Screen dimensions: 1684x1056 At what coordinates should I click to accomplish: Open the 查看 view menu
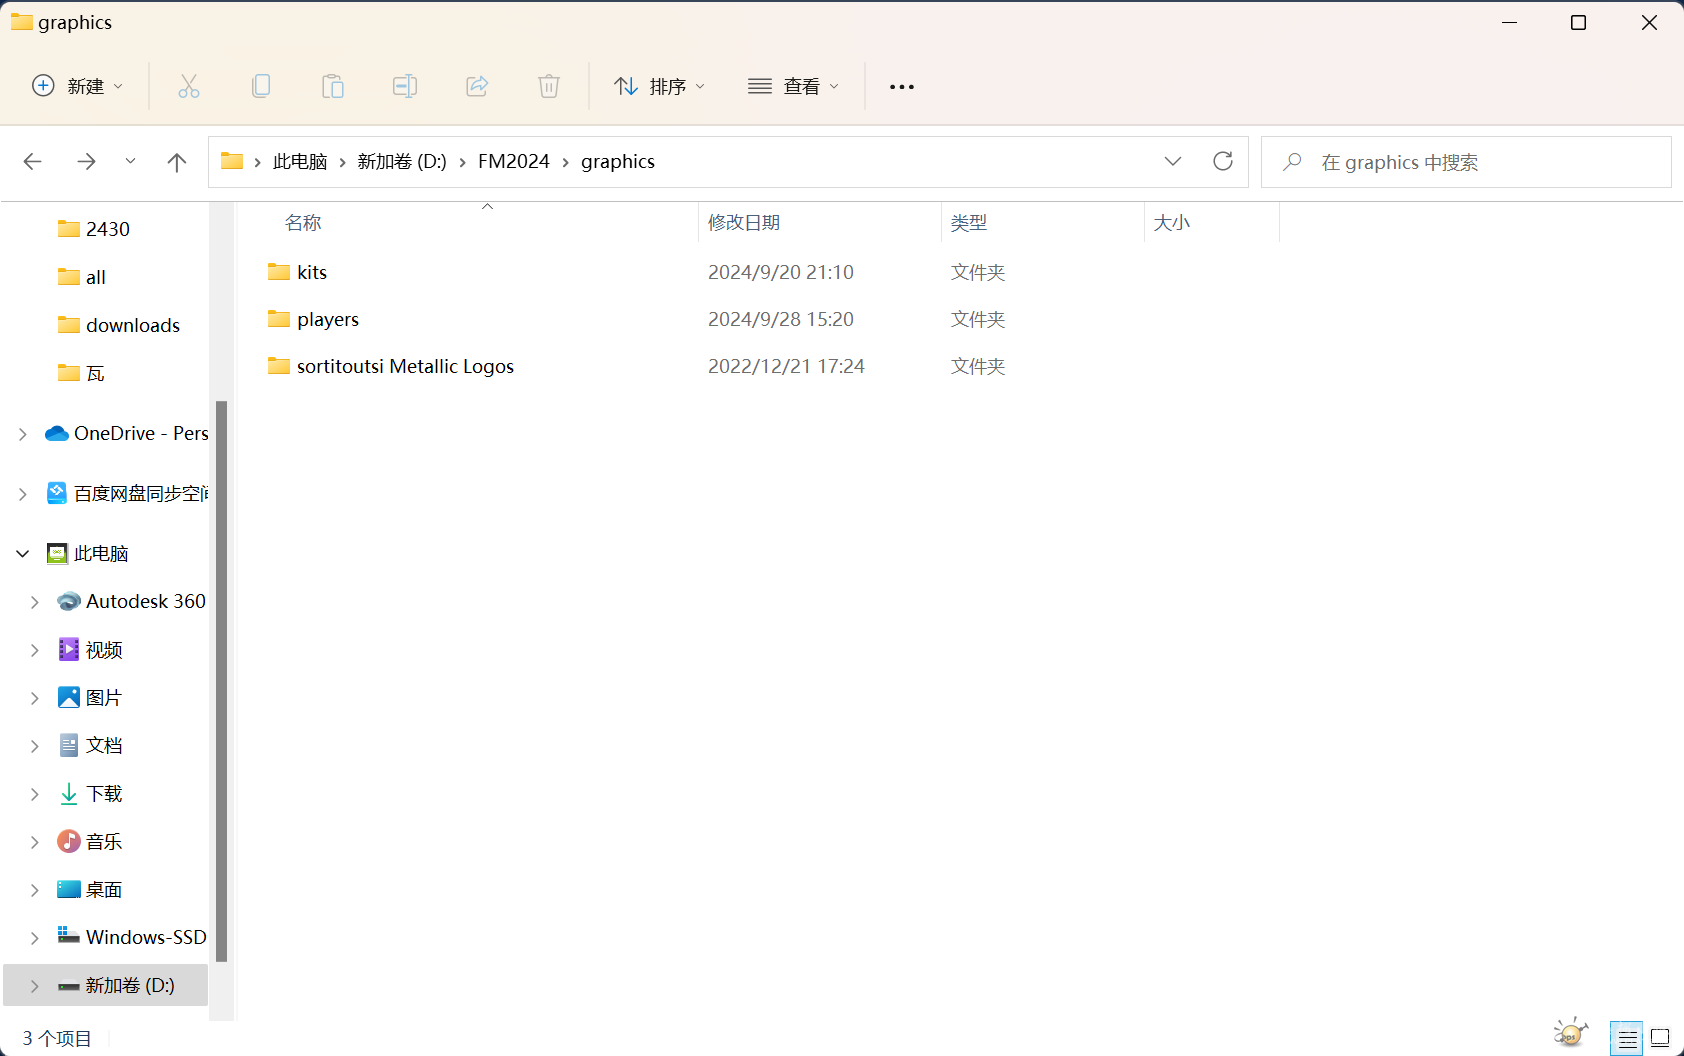point(794,86)
